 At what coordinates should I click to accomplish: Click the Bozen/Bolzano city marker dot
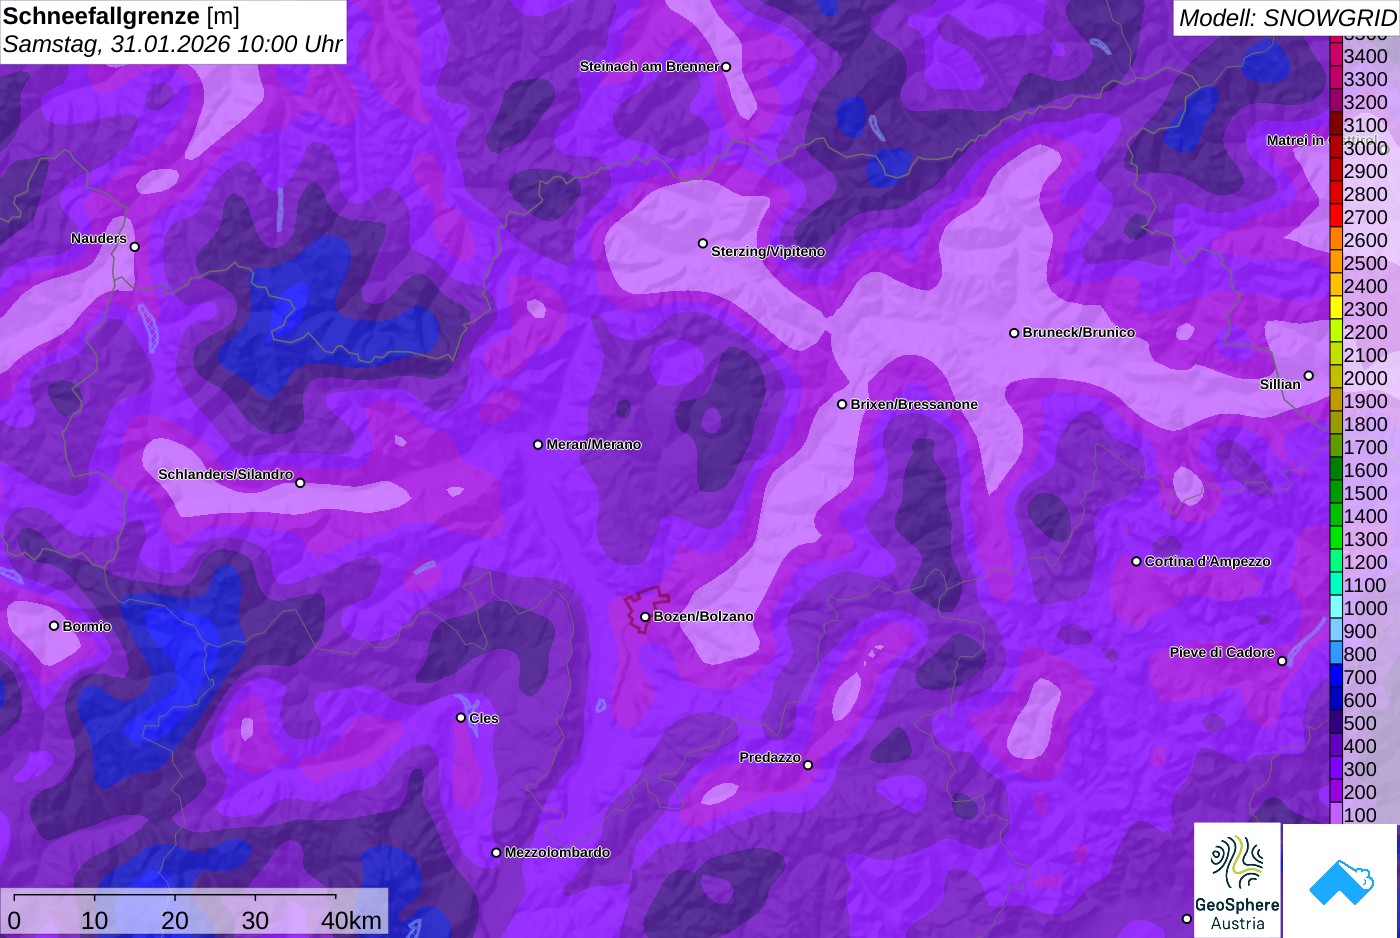645,617
